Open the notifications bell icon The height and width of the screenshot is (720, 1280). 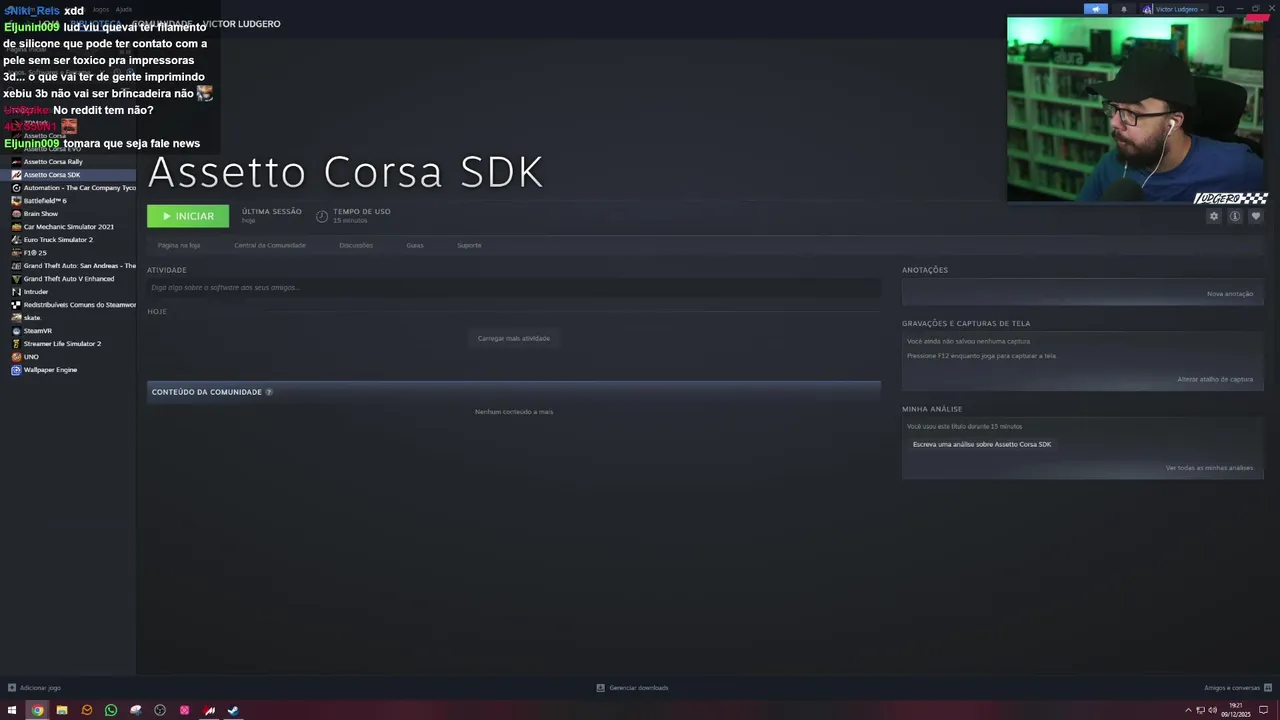1123,9
